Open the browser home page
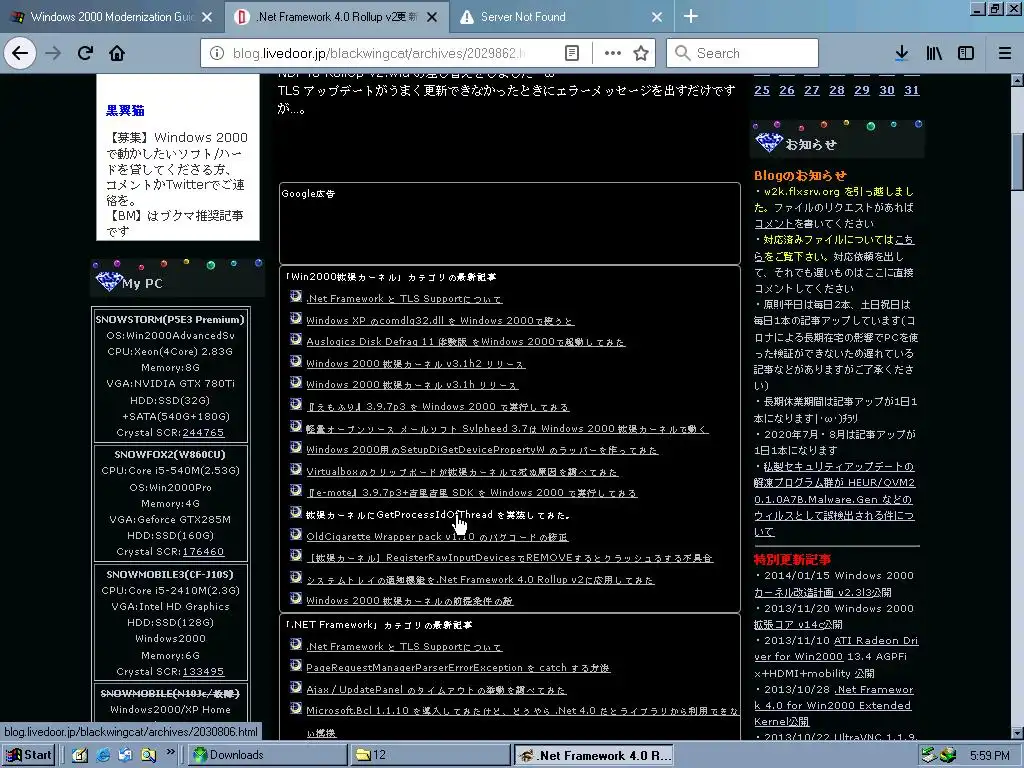 point(117,53)
